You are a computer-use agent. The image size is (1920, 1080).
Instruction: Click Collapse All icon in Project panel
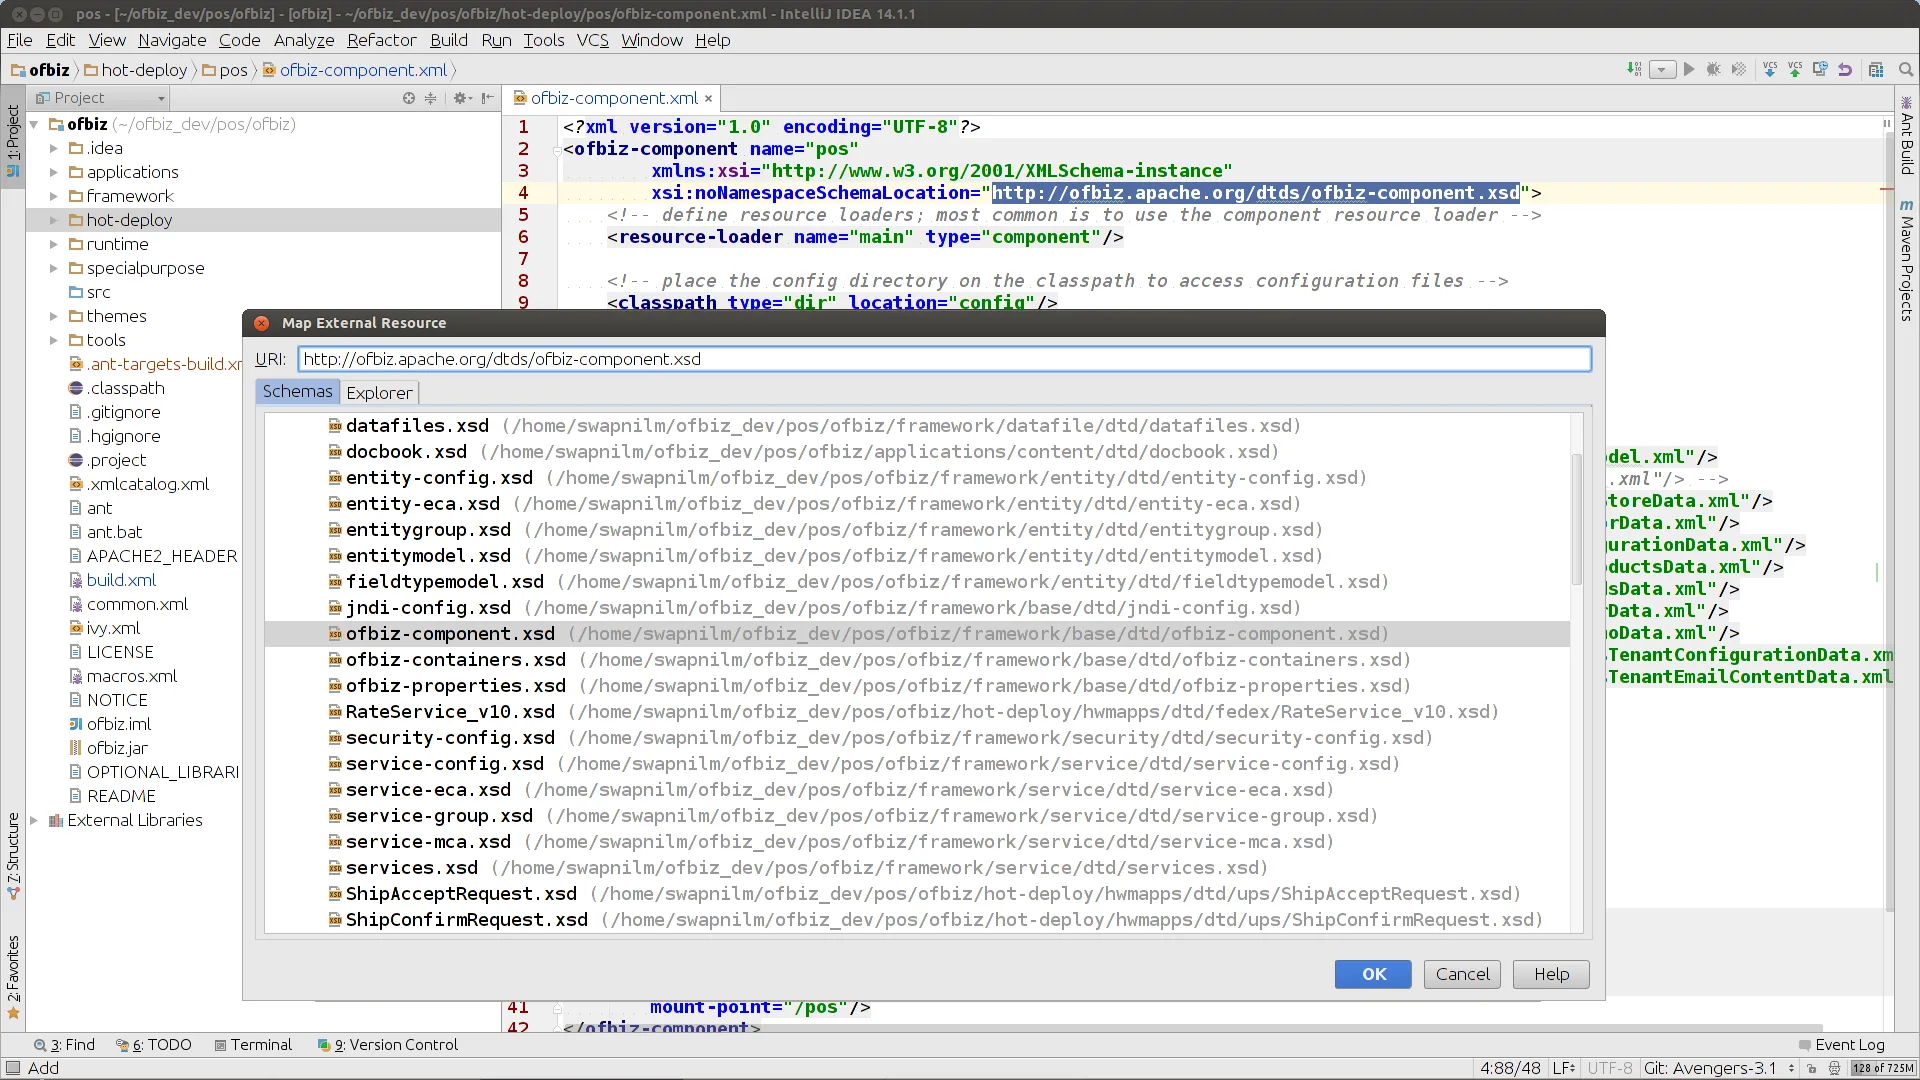pyautogui.click(x=431, y=98)
